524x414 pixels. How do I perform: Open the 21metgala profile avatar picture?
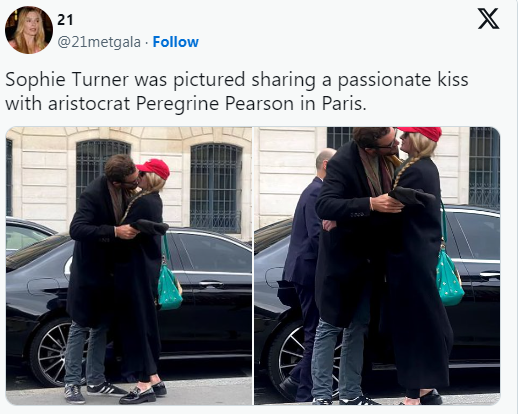[x=29, y=30]
